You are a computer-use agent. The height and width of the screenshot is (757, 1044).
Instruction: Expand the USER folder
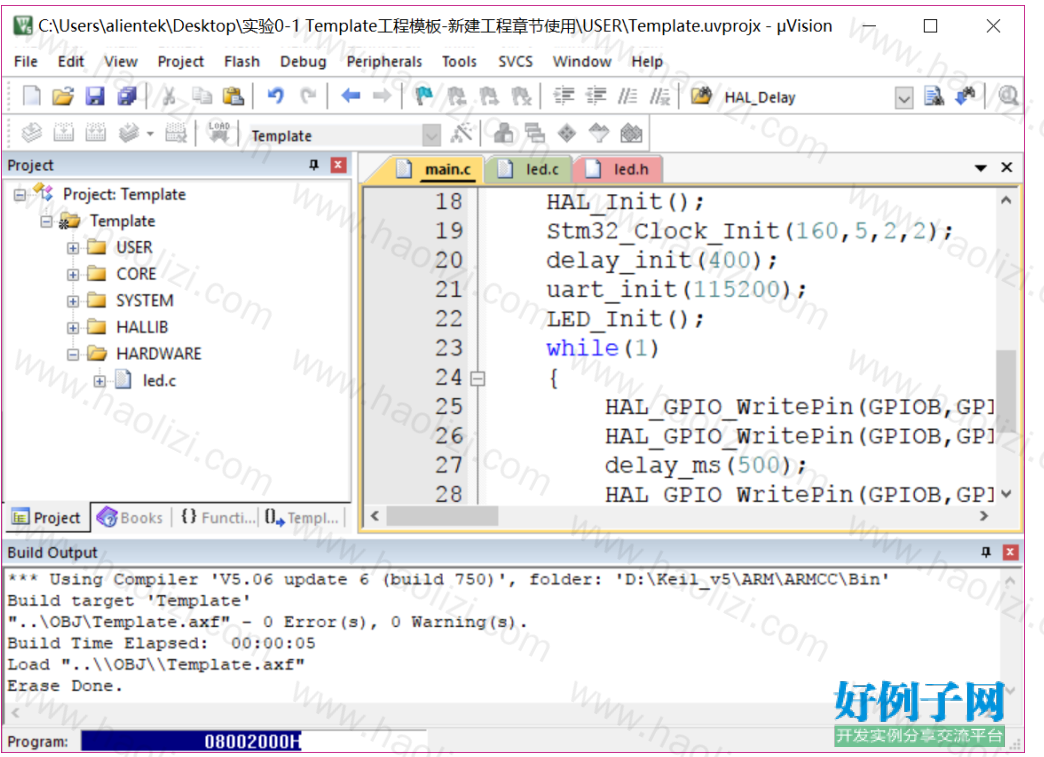73,248
